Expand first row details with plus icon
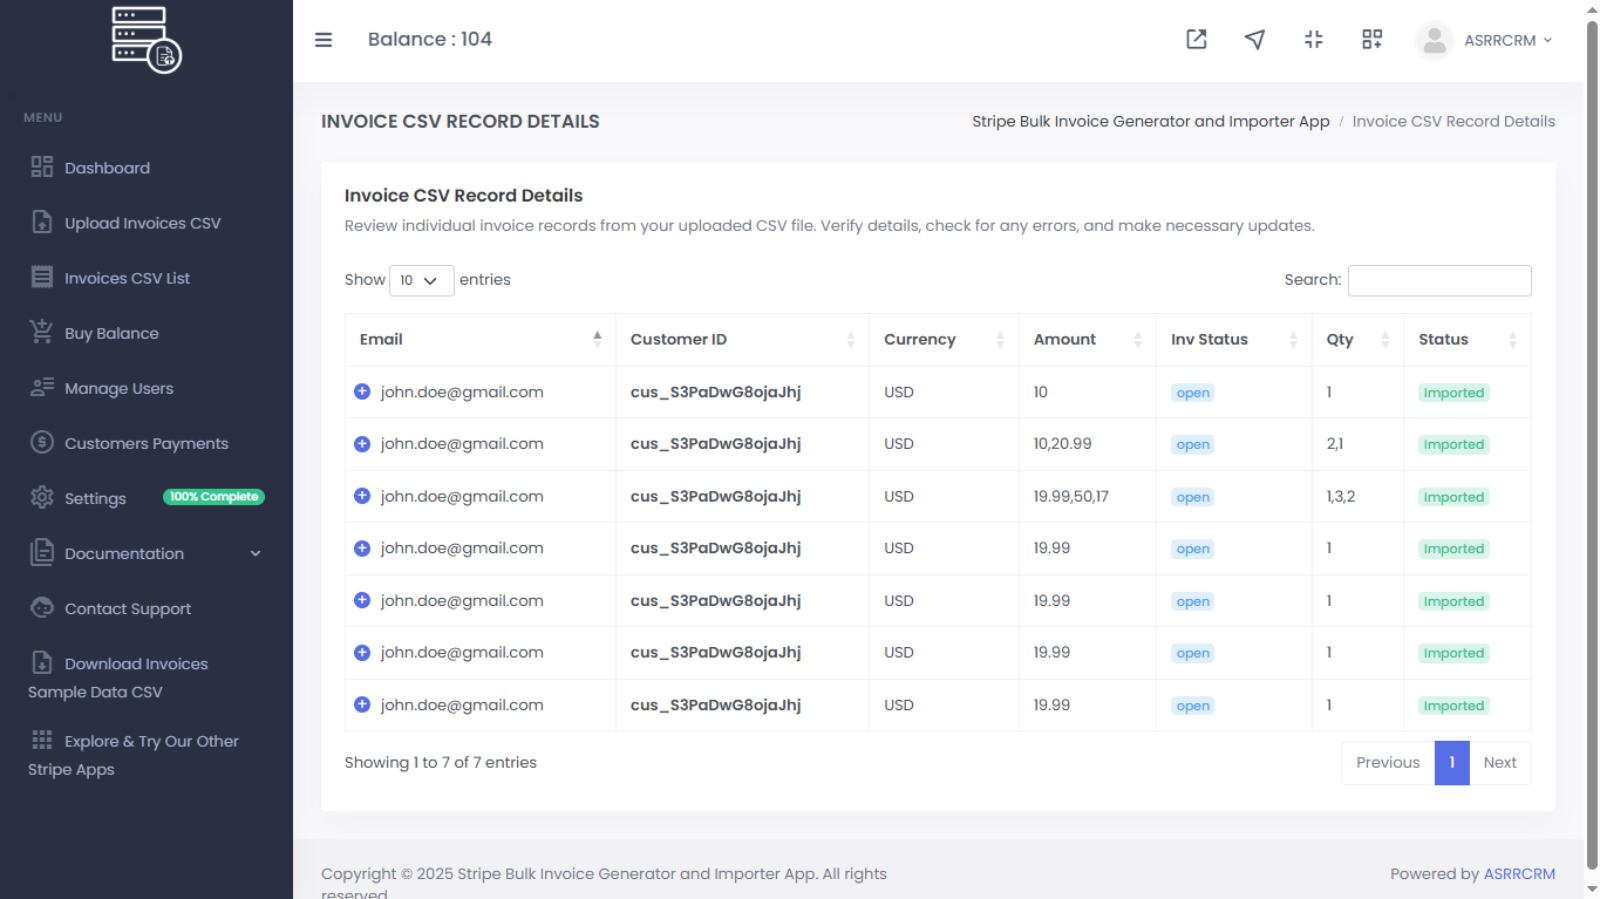Viewport: 1600px width, 899px height. [x=362, y=392]
